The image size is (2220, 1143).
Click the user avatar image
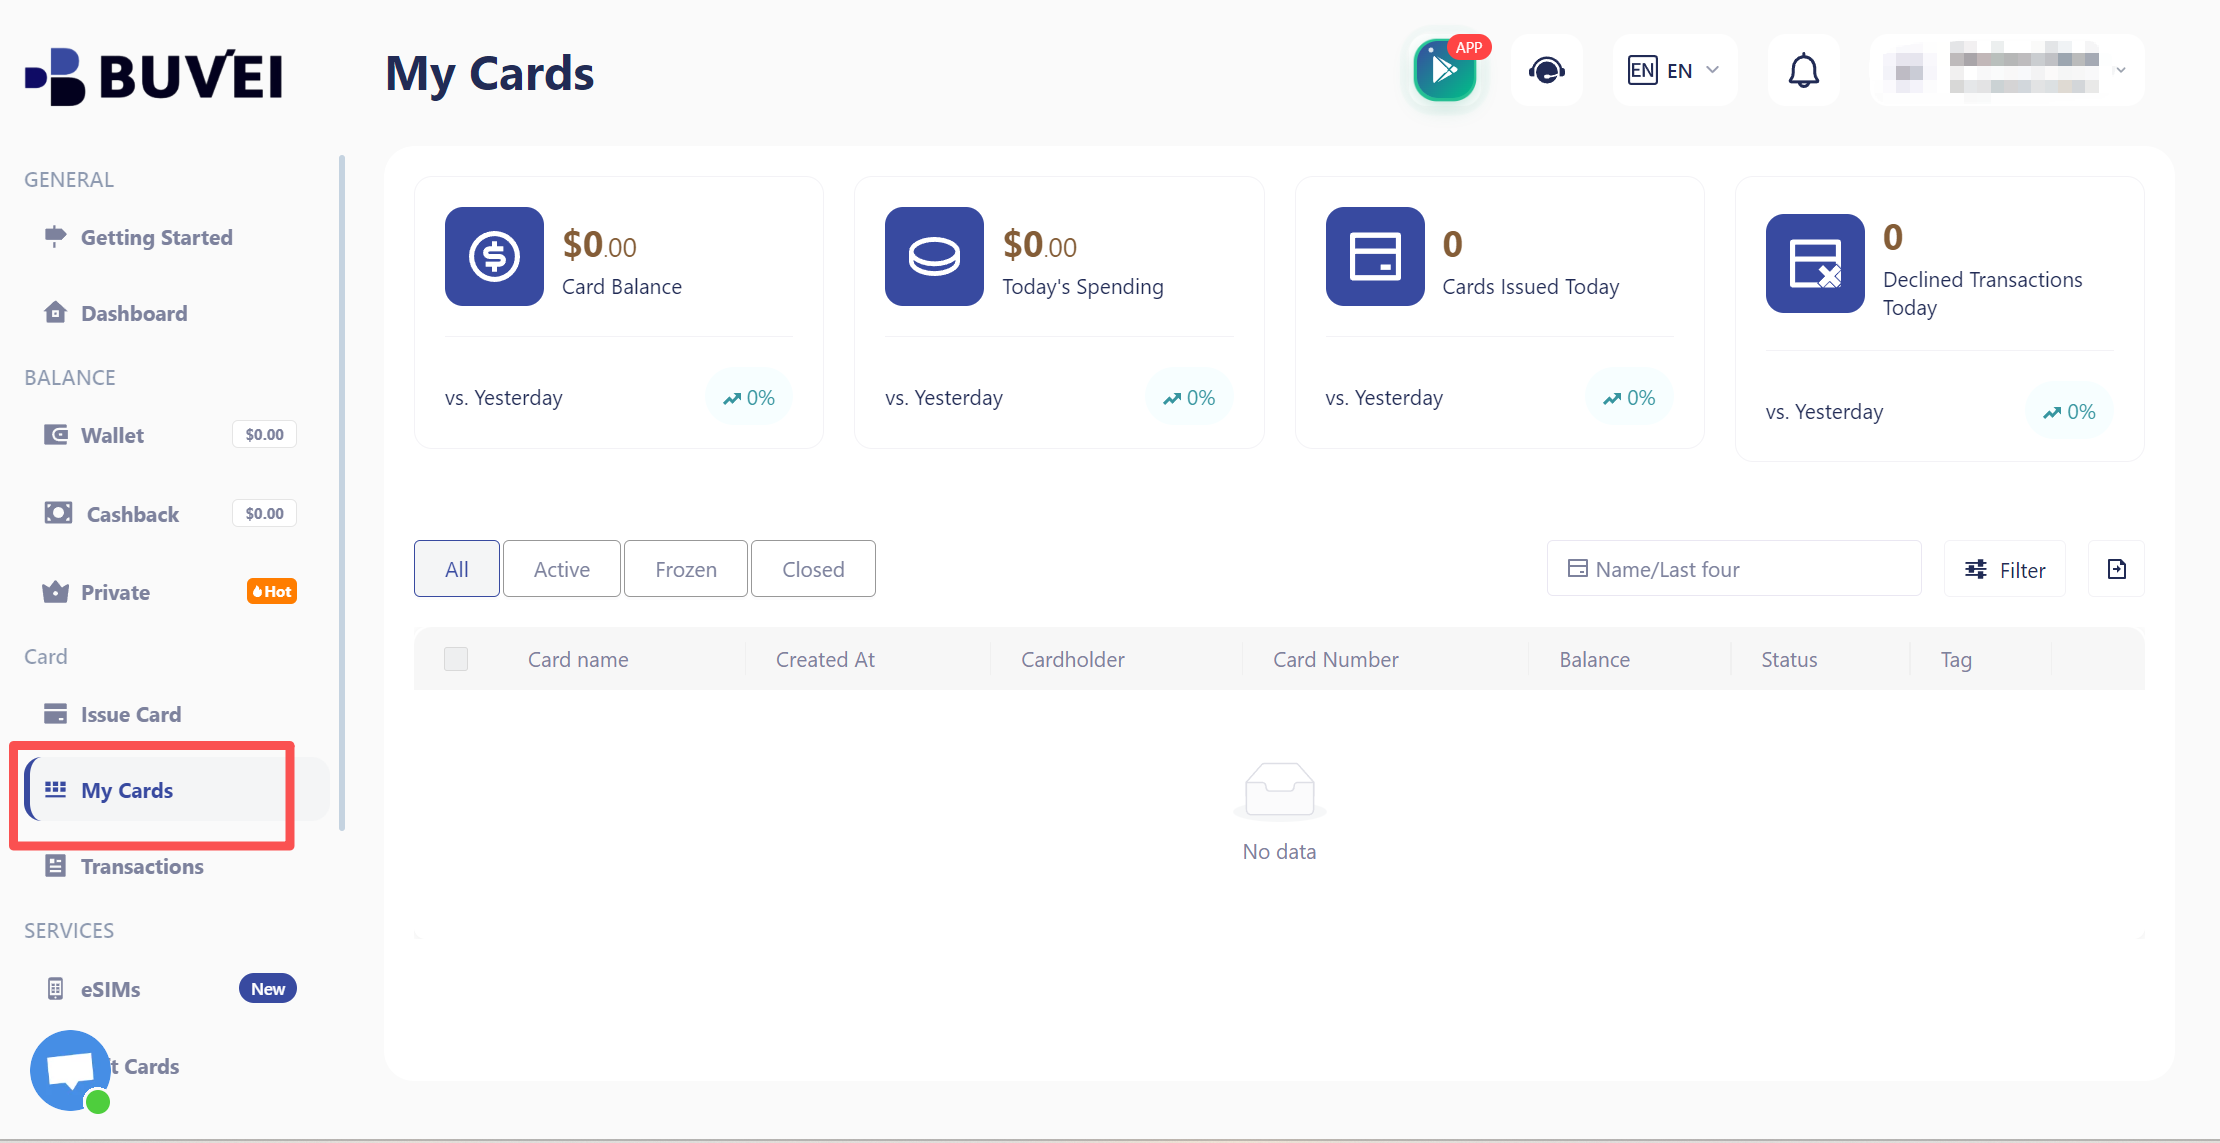(x=1909, y=70)
